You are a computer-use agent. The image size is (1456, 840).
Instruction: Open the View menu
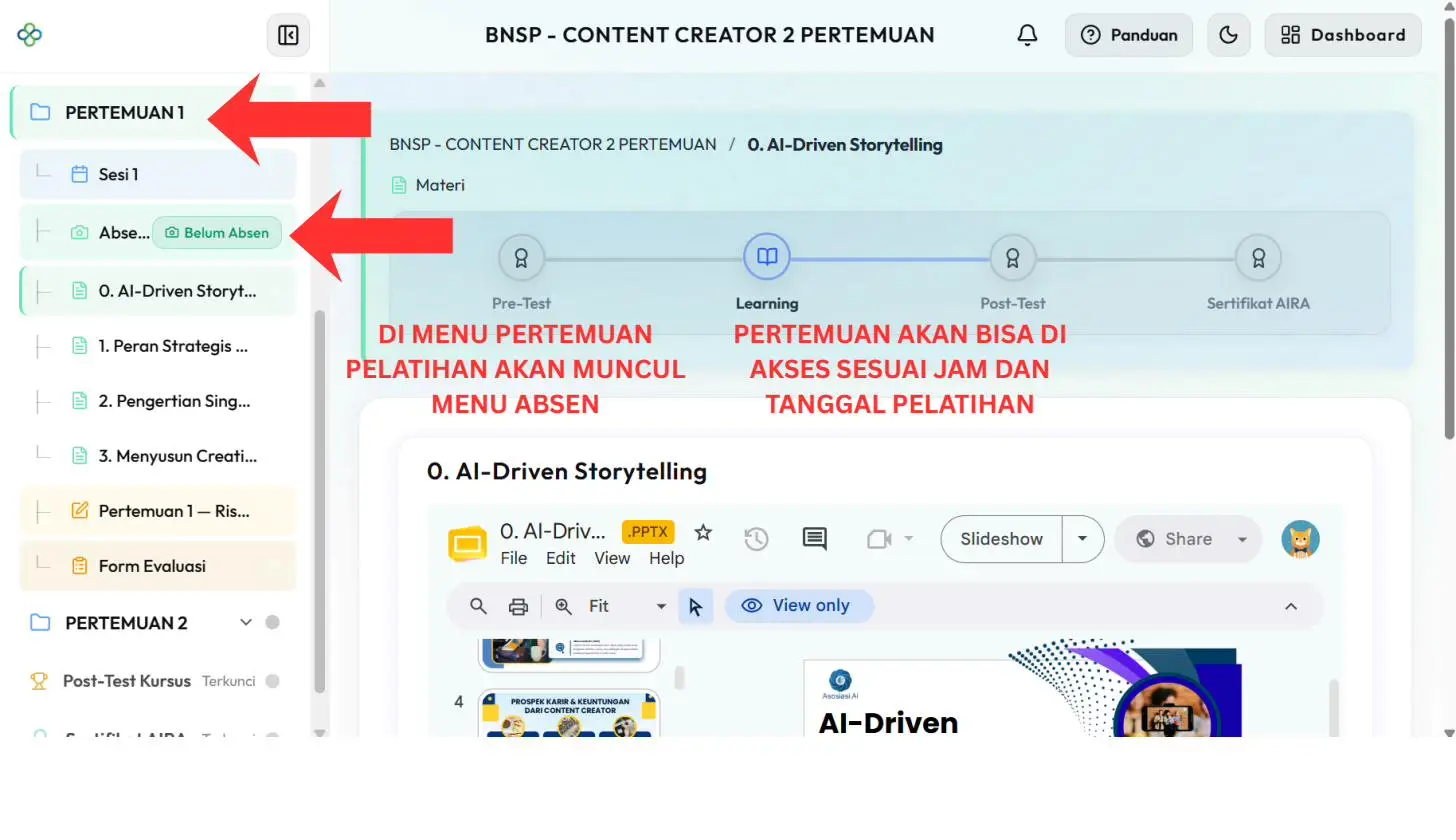(612, 558)
